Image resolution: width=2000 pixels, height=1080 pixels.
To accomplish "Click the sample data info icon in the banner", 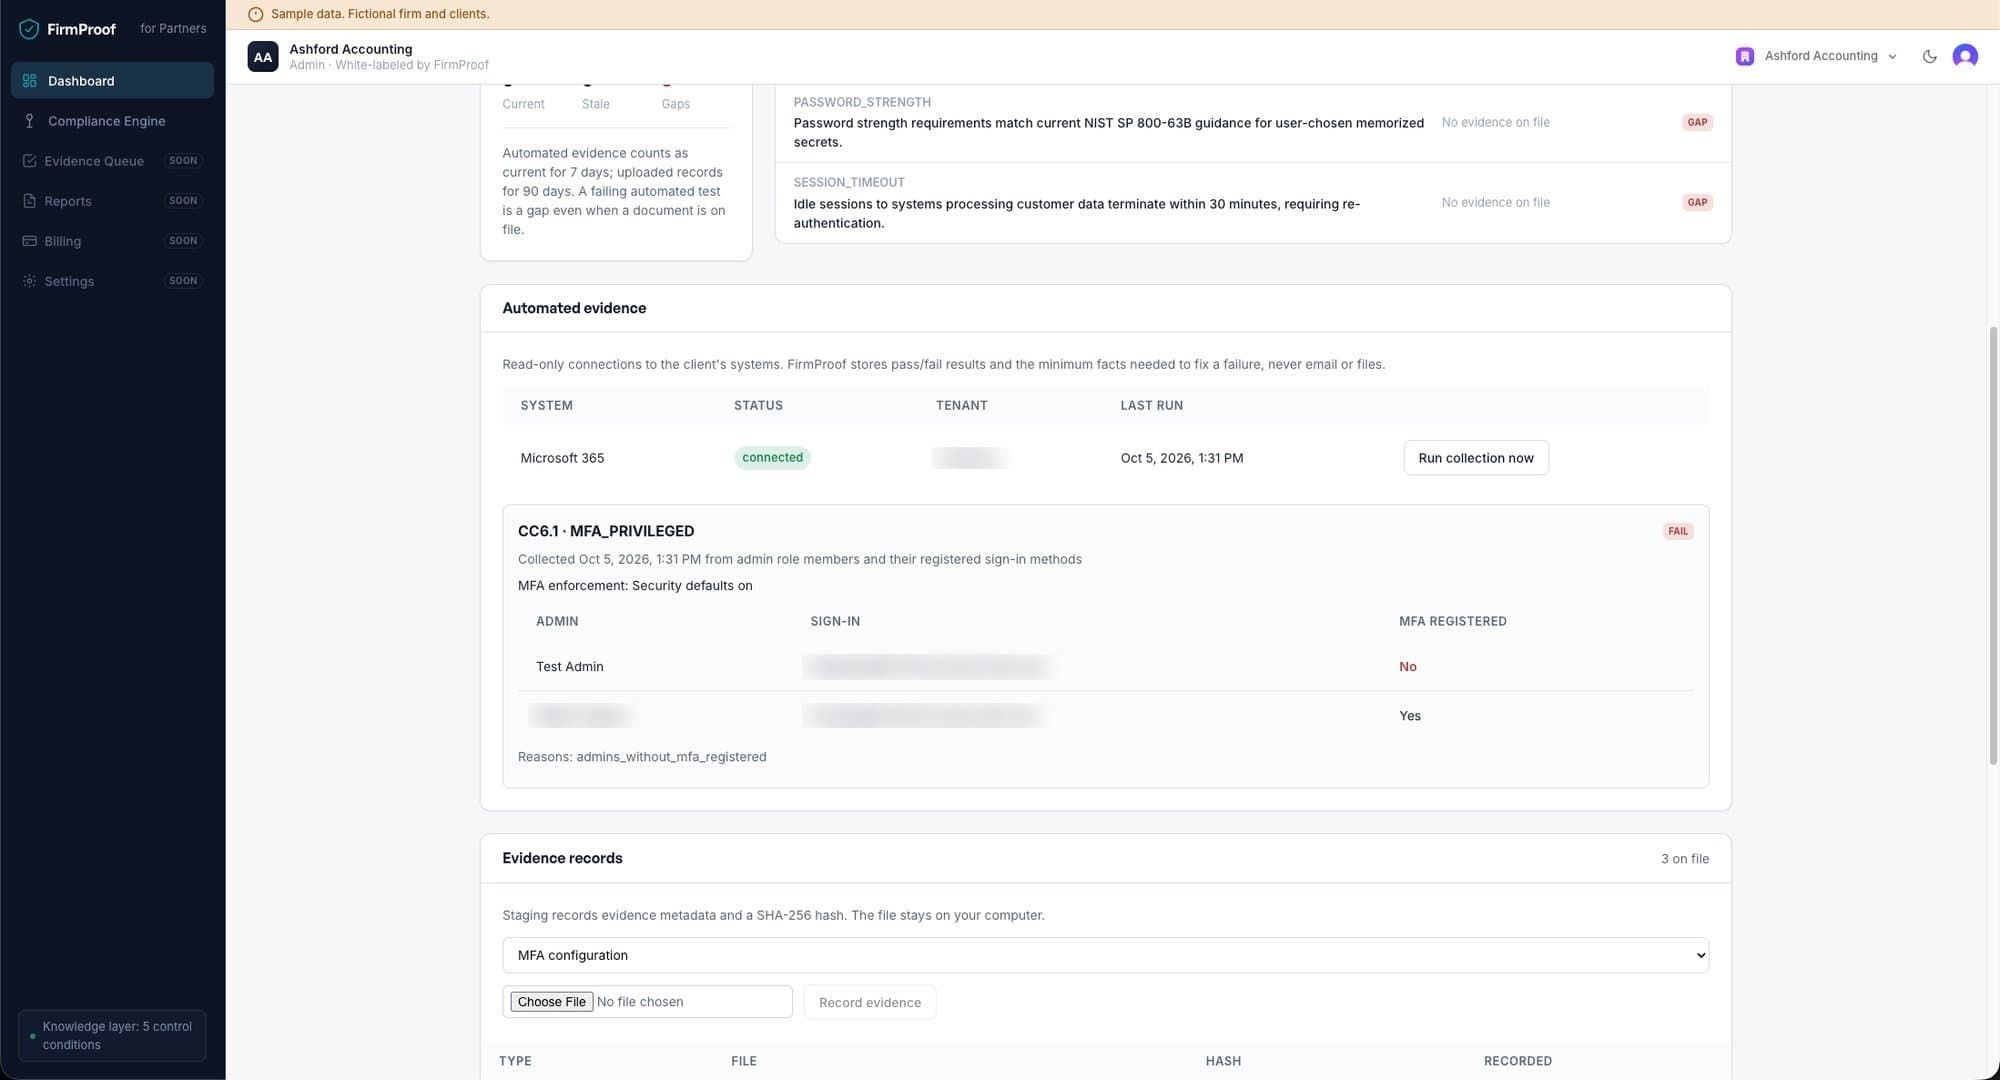I will point(255,14).
